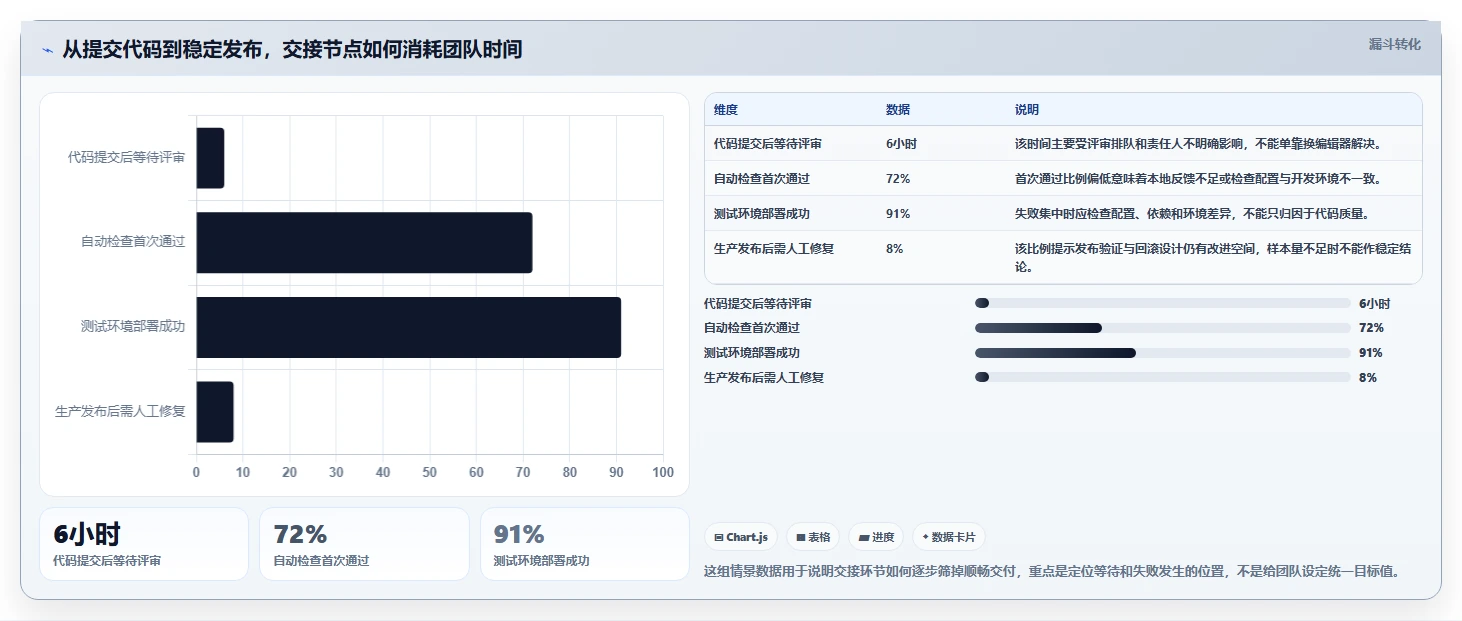Click table cell 测试环境部署成功
The image size is (1462, 621).
[x=762, y=214]
